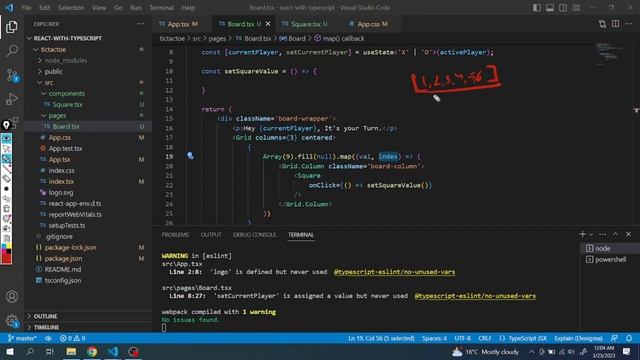Change the TypeScript JSX language mode
This screenshot has width=640, height=360.
tap(527, 338)
